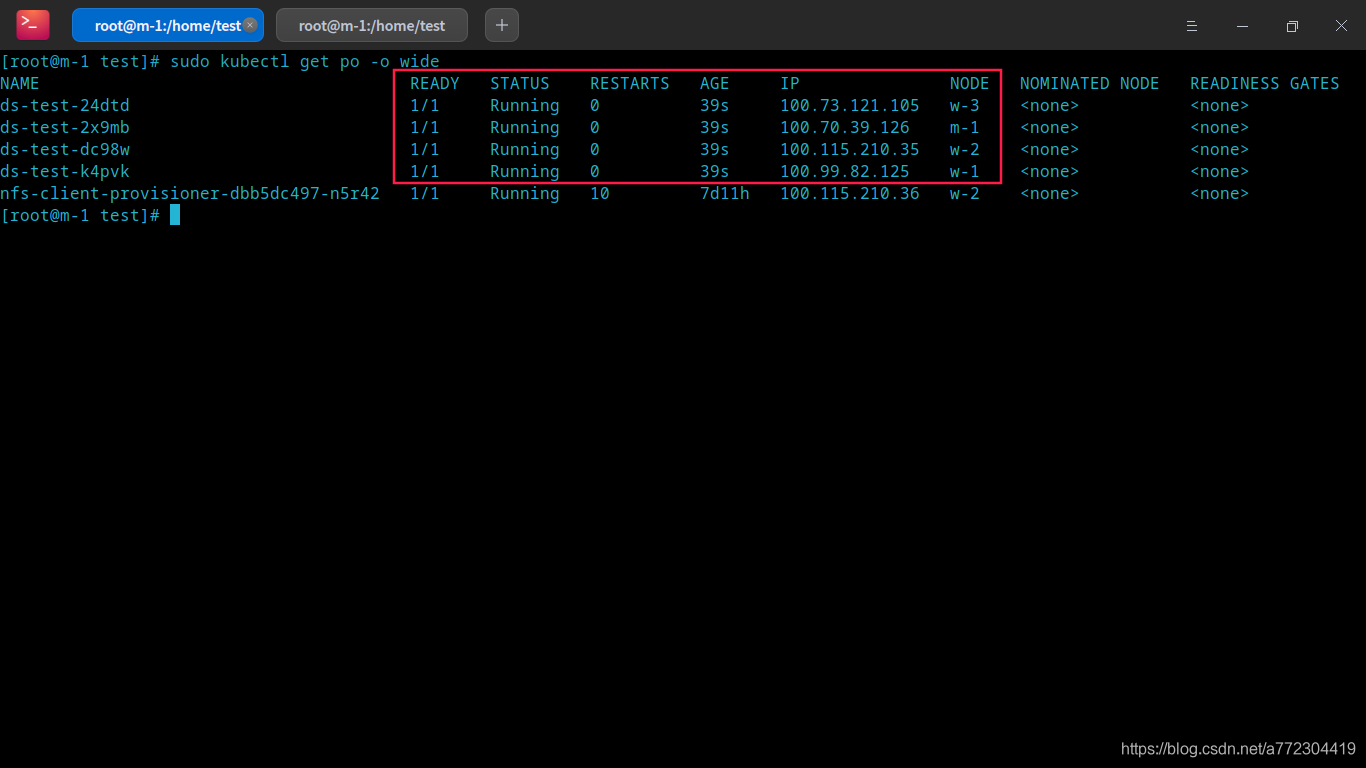This screenshot has height=768, width=1366.
Task: Click IP address 100.99.82.125
Action: (x=845, y=172)
